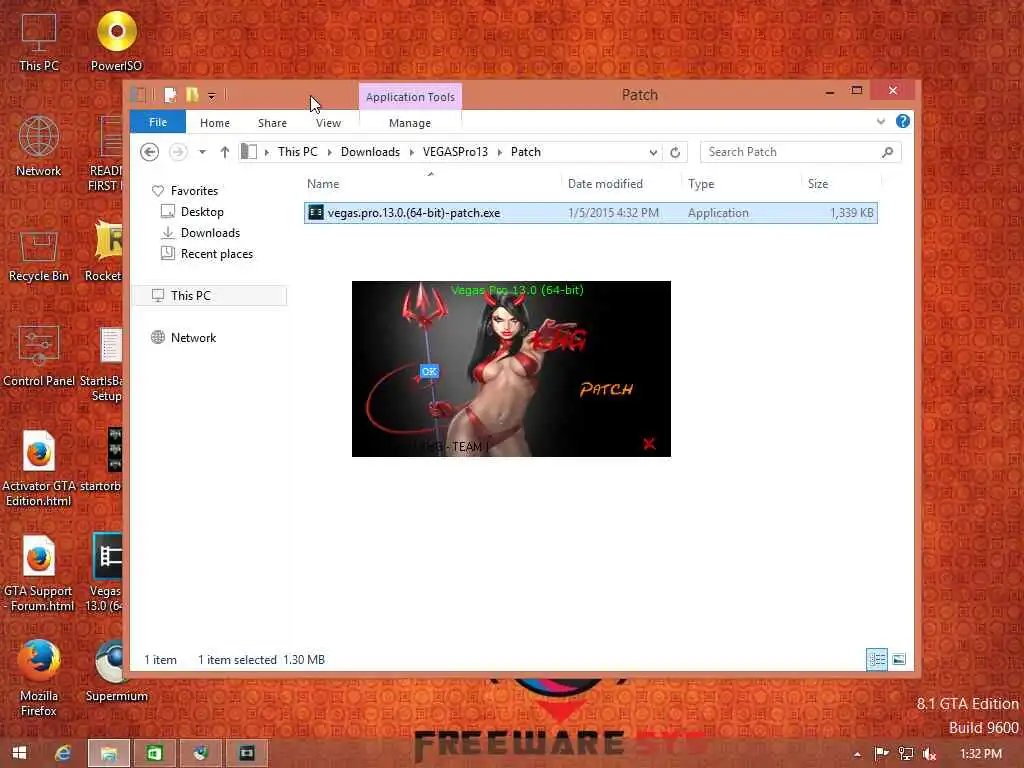Screen dimensions: 1024x768
Task: Click This PC in address breadcrumb
Action: click(x=297, y=152)
